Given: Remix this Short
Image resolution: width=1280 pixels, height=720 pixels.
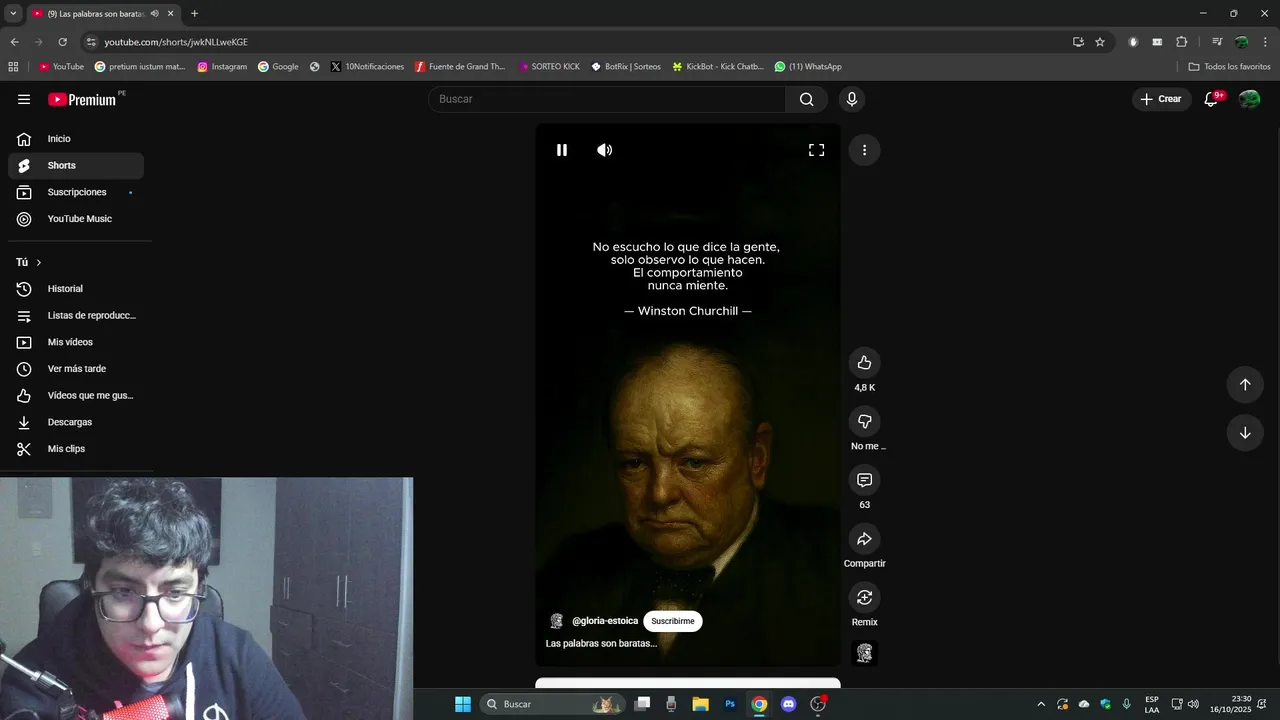Looking at the screenshot, I should coord(864,597).
